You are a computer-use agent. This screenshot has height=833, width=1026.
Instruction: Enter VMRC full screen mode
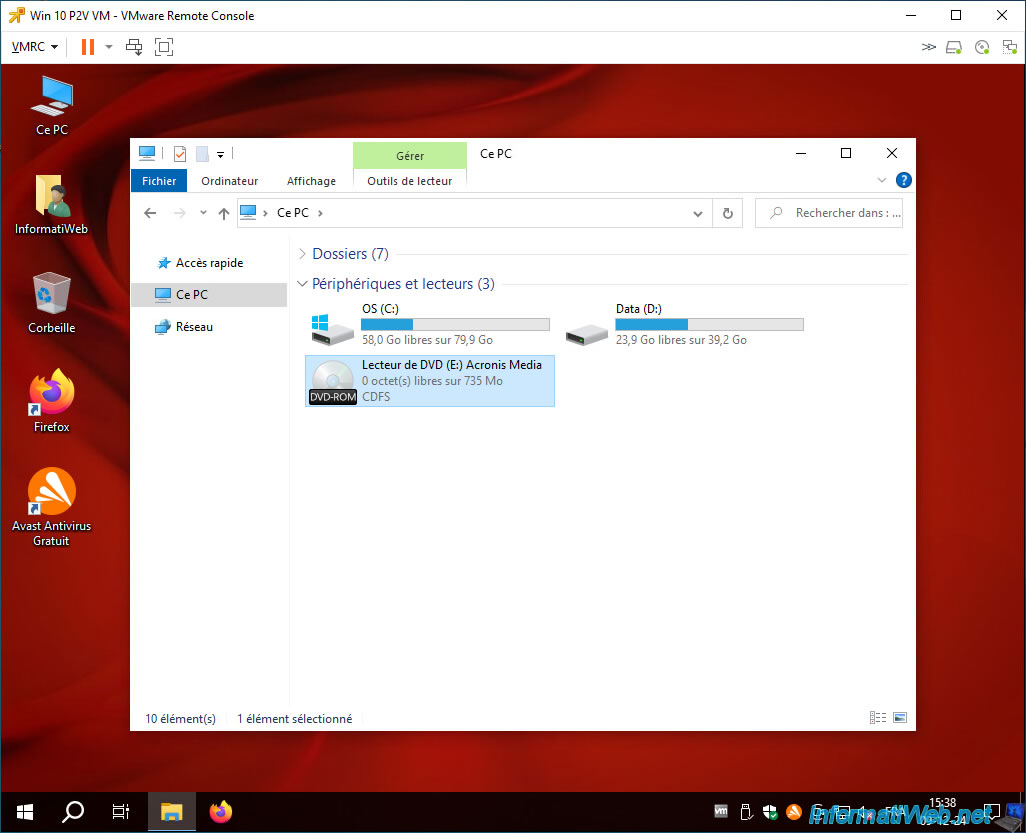[164, 46]
